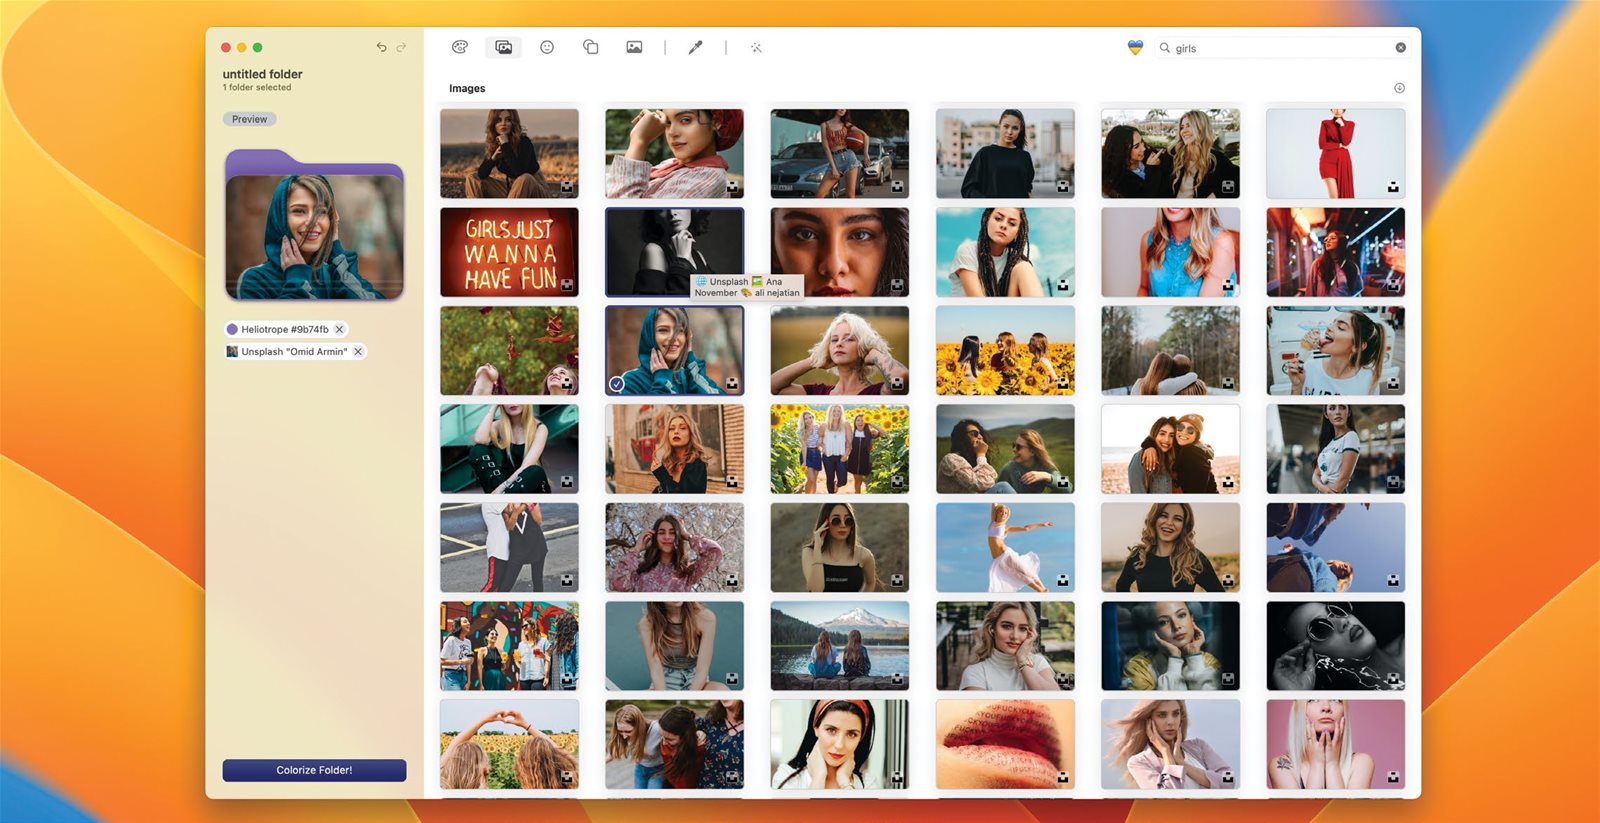This screenshot has width=1600, height=823.
Task: Select the colorful mural friends thumbnail
Action: 509,645
